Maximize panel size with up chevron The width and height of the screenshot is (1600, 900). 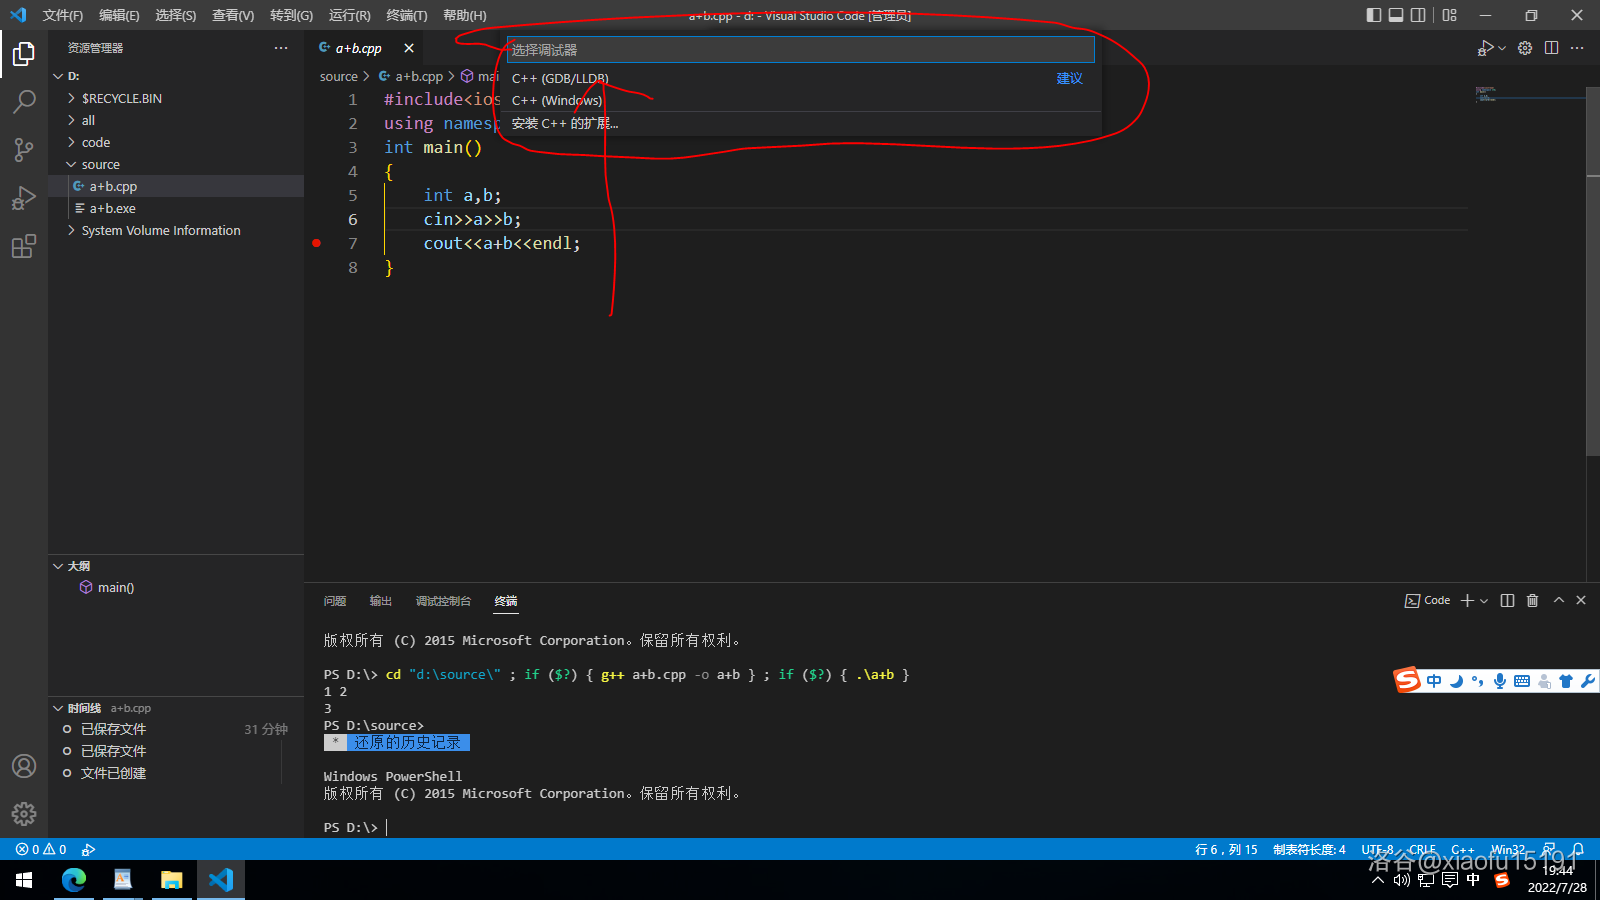1558,600
